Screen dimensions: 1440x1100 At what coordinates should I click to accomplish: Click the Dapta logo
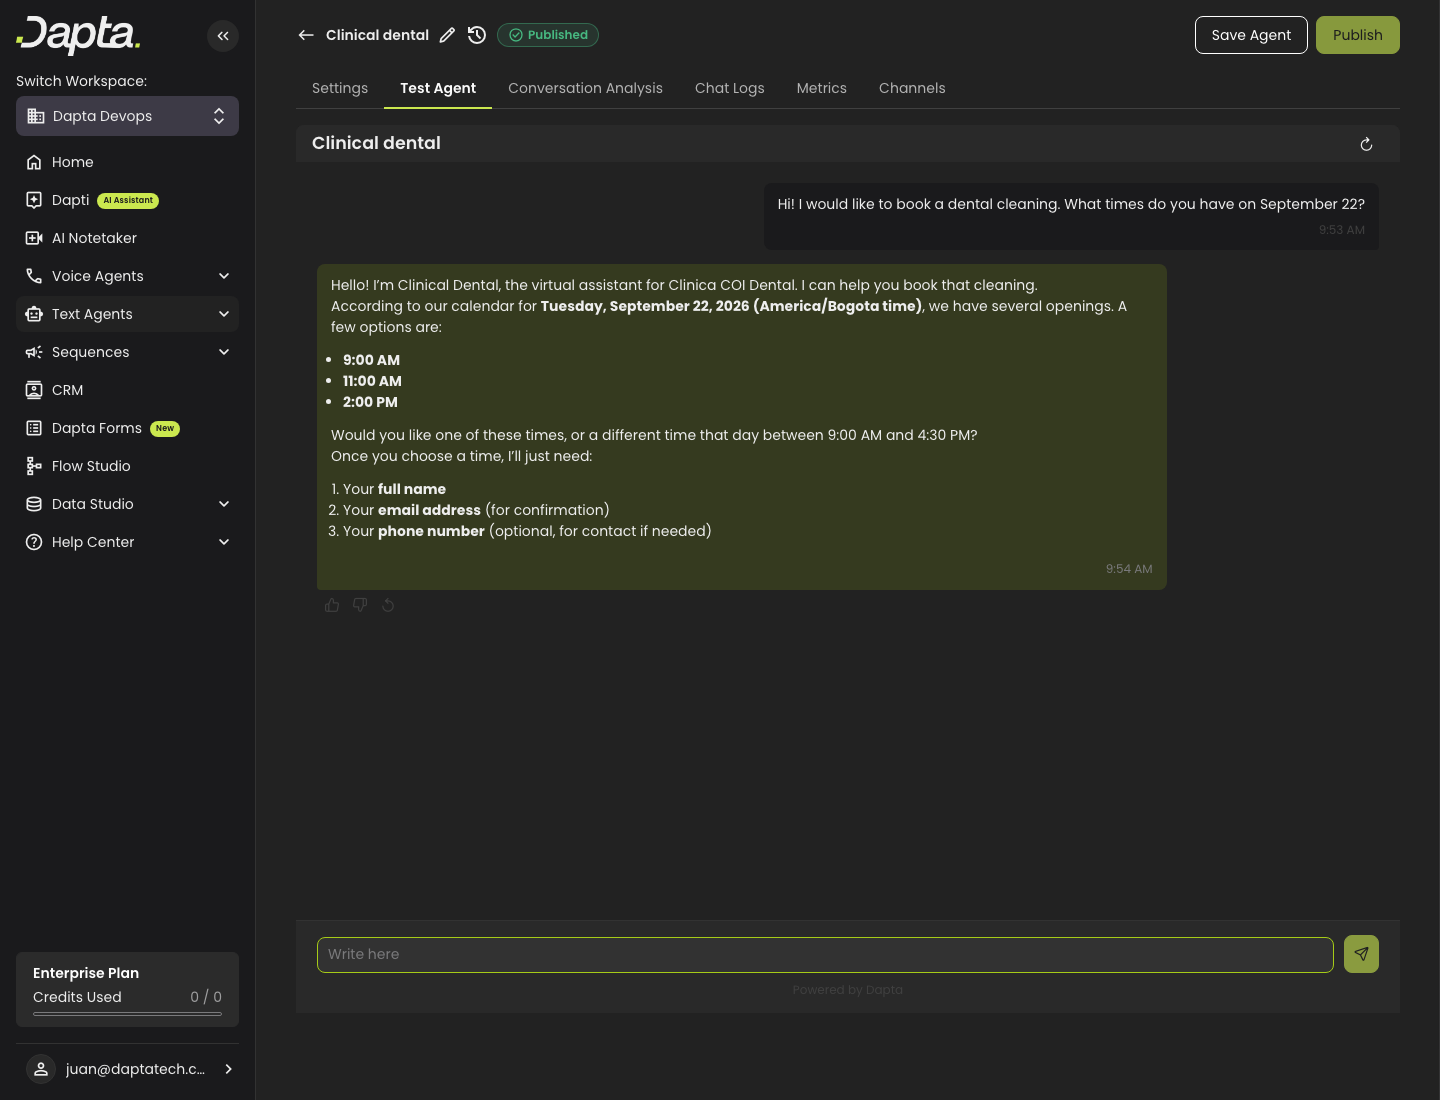coord(78,35)
